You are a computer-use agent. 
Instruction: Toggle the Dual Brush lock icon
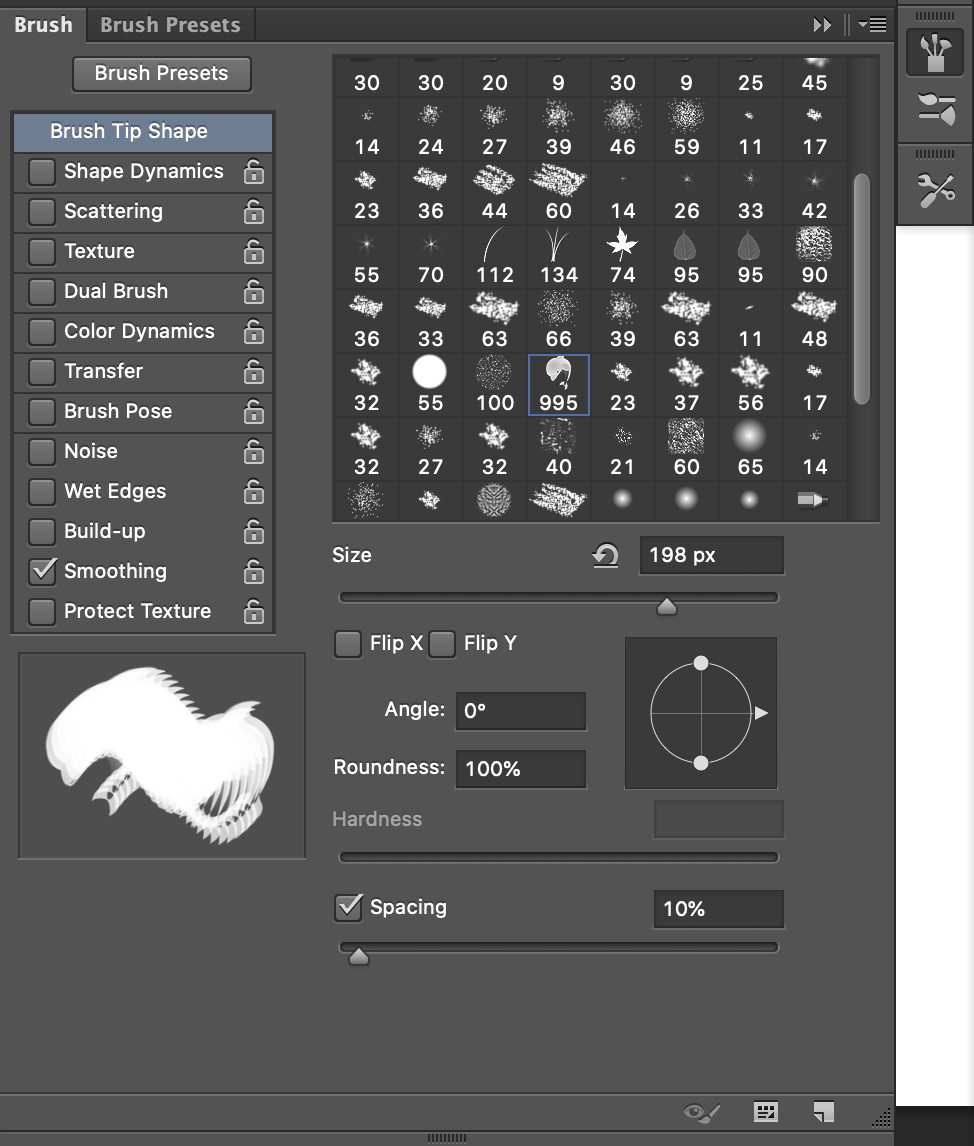pyautogui.click(x=254, y=292)
